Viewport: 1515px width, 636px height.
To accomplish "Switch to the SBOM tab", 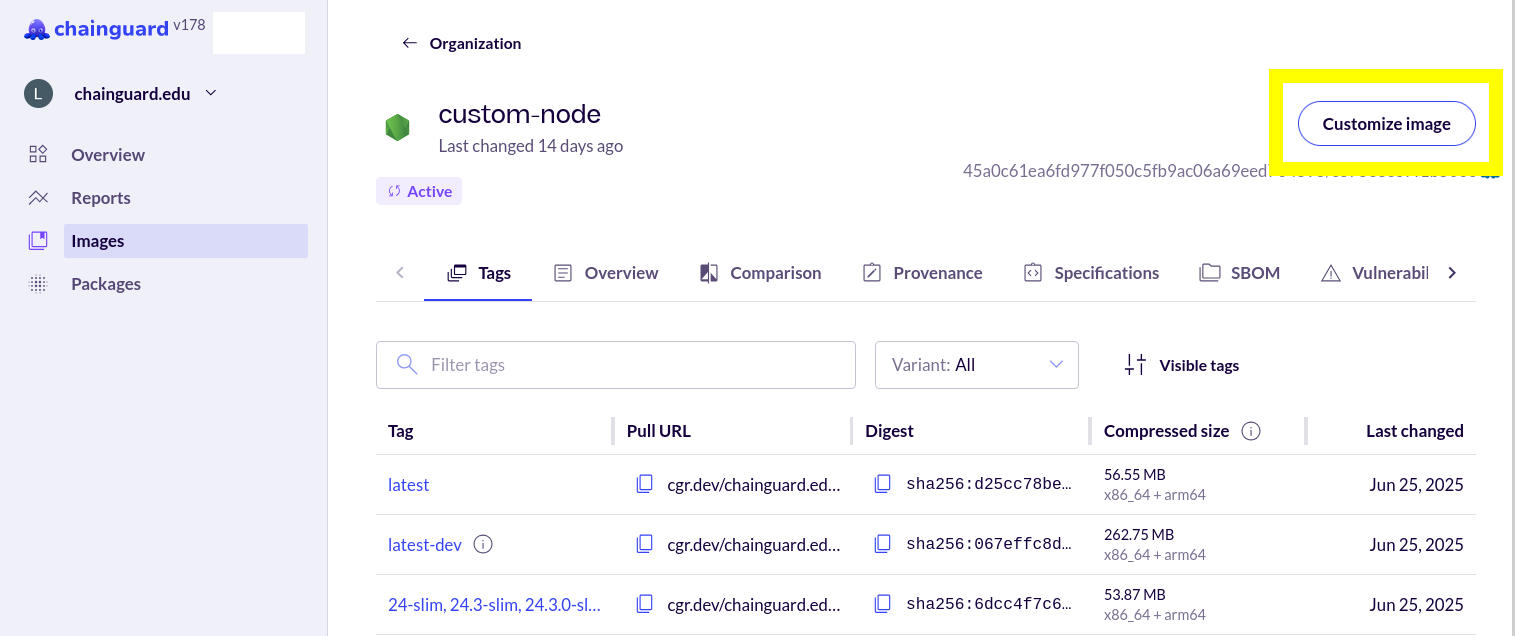I will tap(1240, 272).
